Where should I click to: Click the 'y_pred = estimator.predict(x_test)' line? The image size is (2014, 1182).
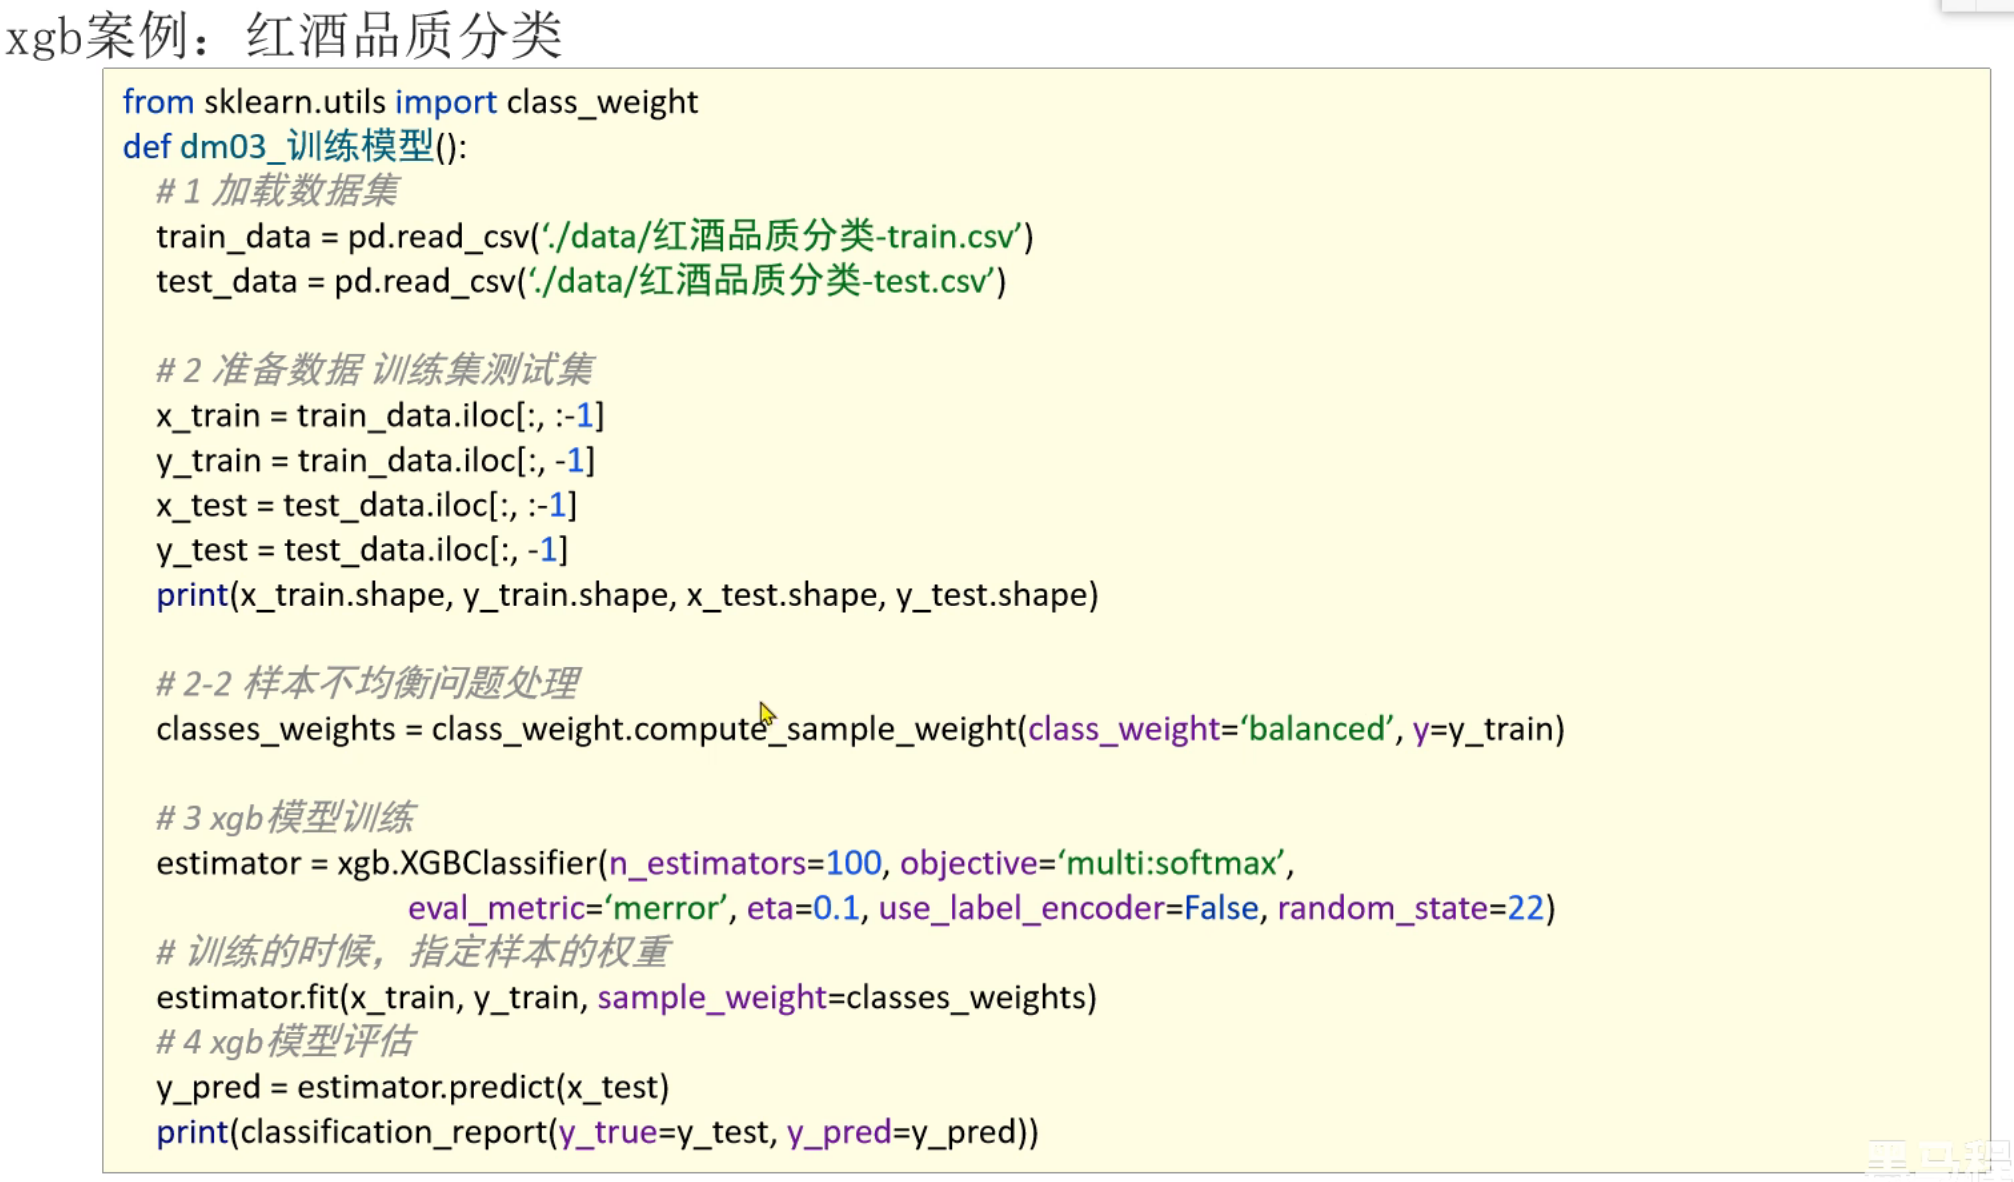coord(412,1087)
